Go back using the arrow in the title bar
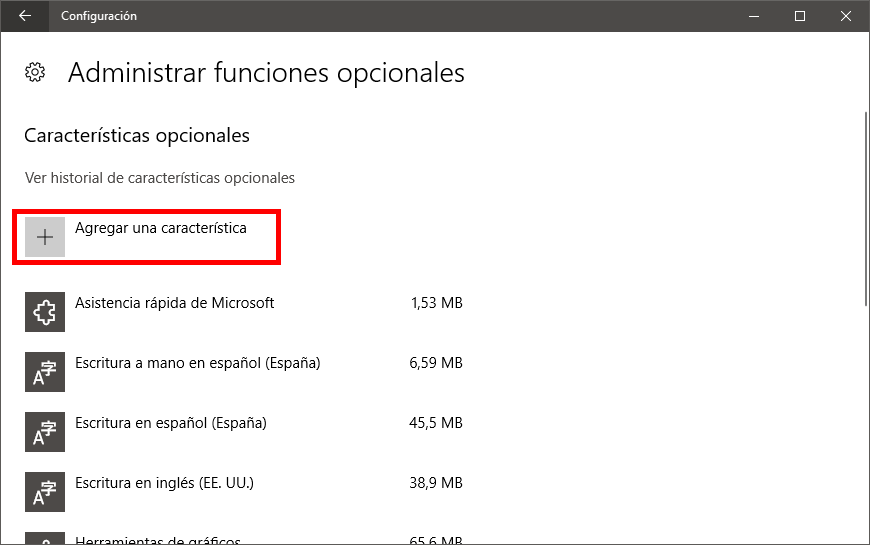This screenshot has height=545, width=870. pos(24,16)
